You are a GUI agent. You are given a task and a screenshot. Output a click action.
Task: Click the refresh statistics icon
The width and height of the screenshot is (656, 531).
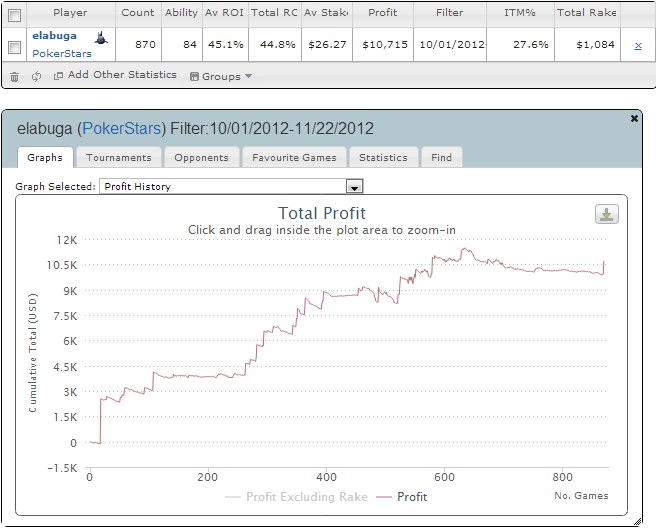click(36, 76)
